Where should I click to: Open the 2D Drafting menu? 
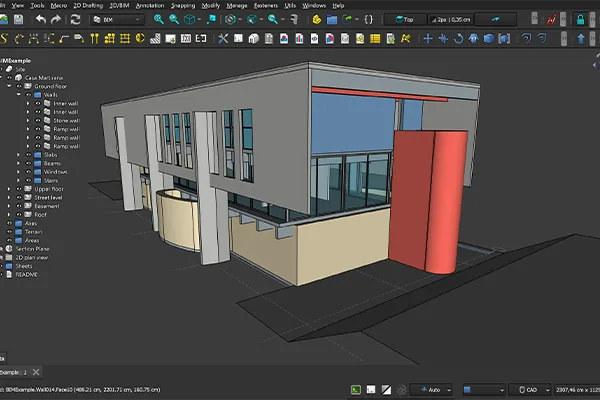(x=88, y=5)
